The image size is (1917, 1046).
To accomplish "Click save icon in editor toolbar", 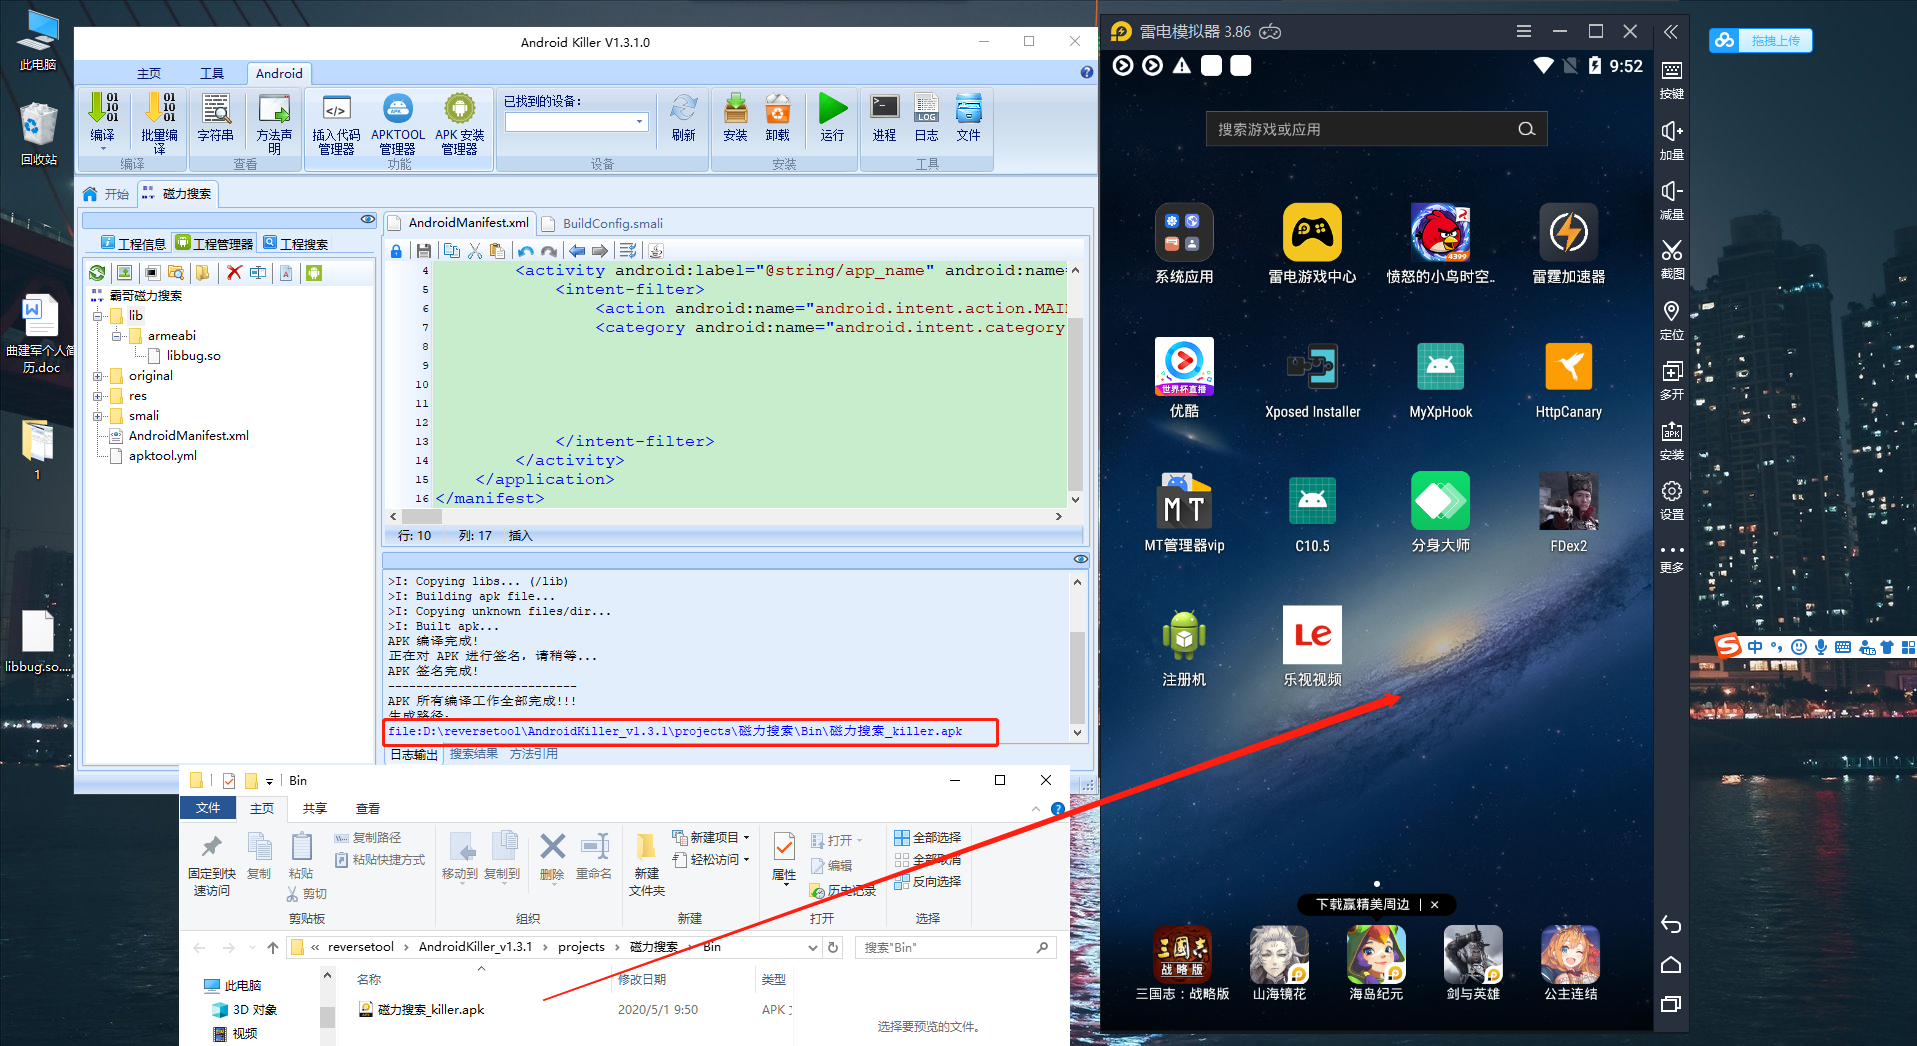I will tap(424, 251).
